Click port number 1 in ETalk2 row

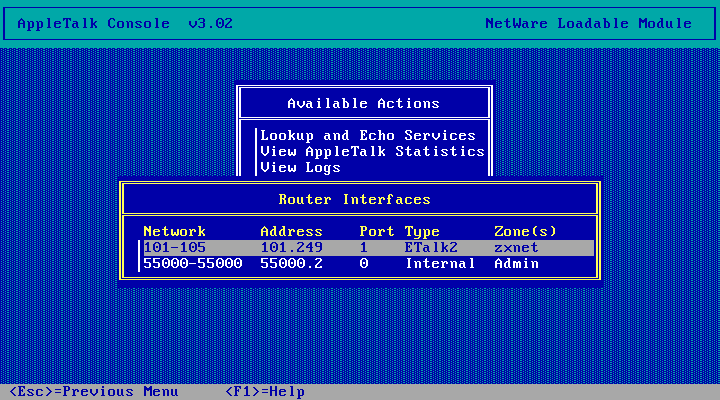tap(363, 248)
